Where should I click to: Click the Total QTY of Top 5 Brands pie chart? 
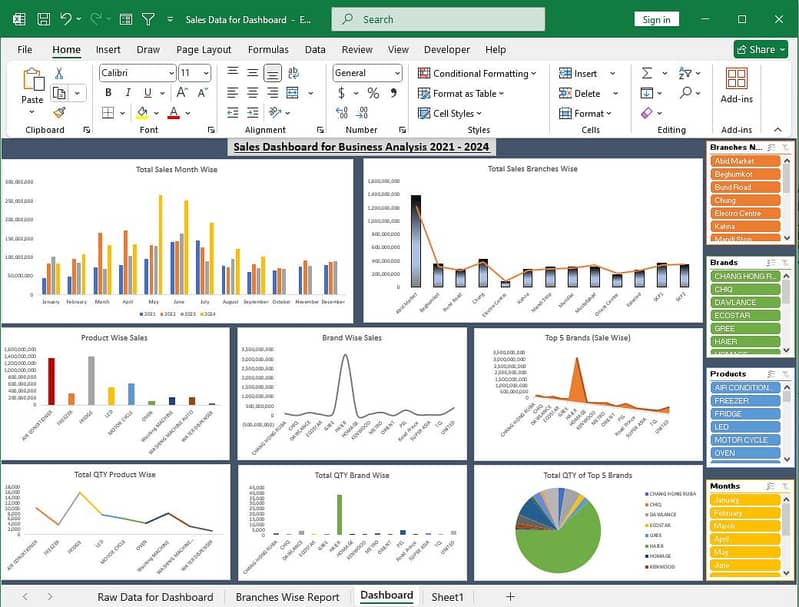click(558, 530)
